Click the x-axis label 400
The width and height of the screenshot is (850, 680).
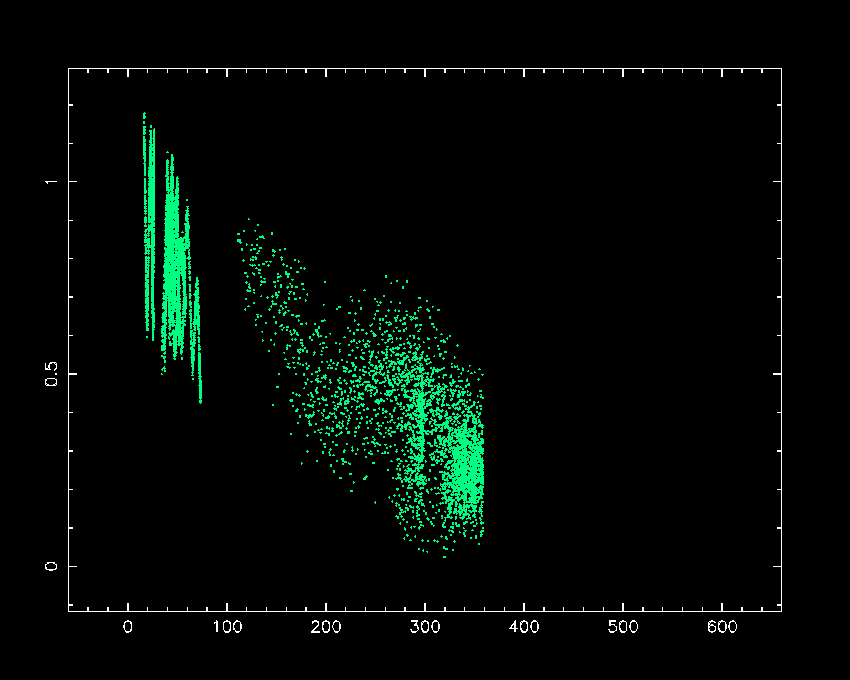point(524,627)
